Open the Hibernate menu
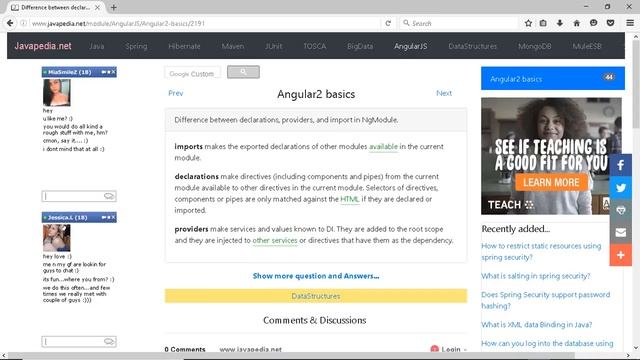This screenshot has height=360, width=640. tap(184, 46)
